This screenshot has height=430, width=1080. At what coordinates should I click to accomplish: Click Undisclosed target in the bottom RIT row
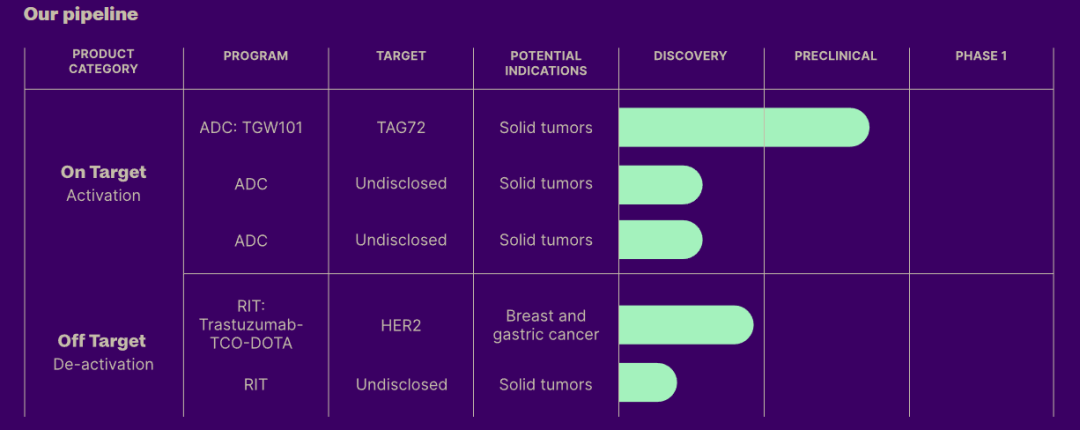[x=400, y=384]
